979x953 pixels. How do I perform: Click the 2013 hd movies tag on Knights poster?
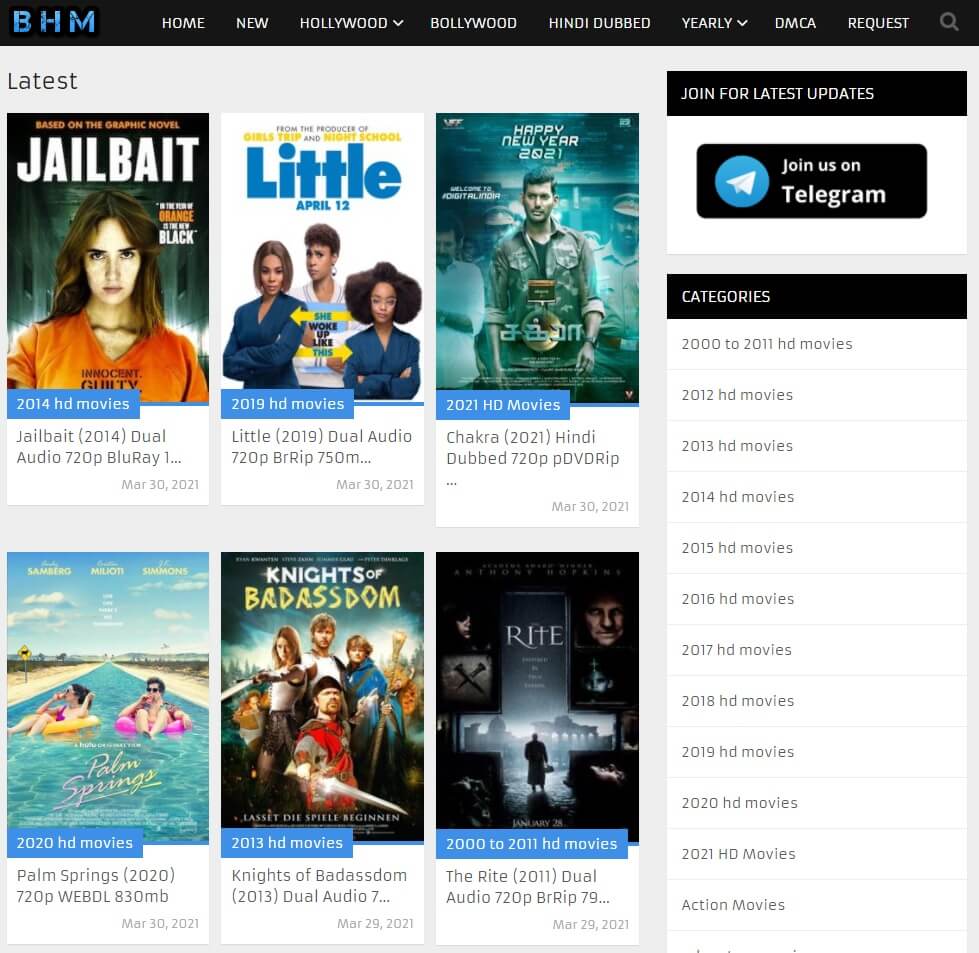[x=287, y=843]
